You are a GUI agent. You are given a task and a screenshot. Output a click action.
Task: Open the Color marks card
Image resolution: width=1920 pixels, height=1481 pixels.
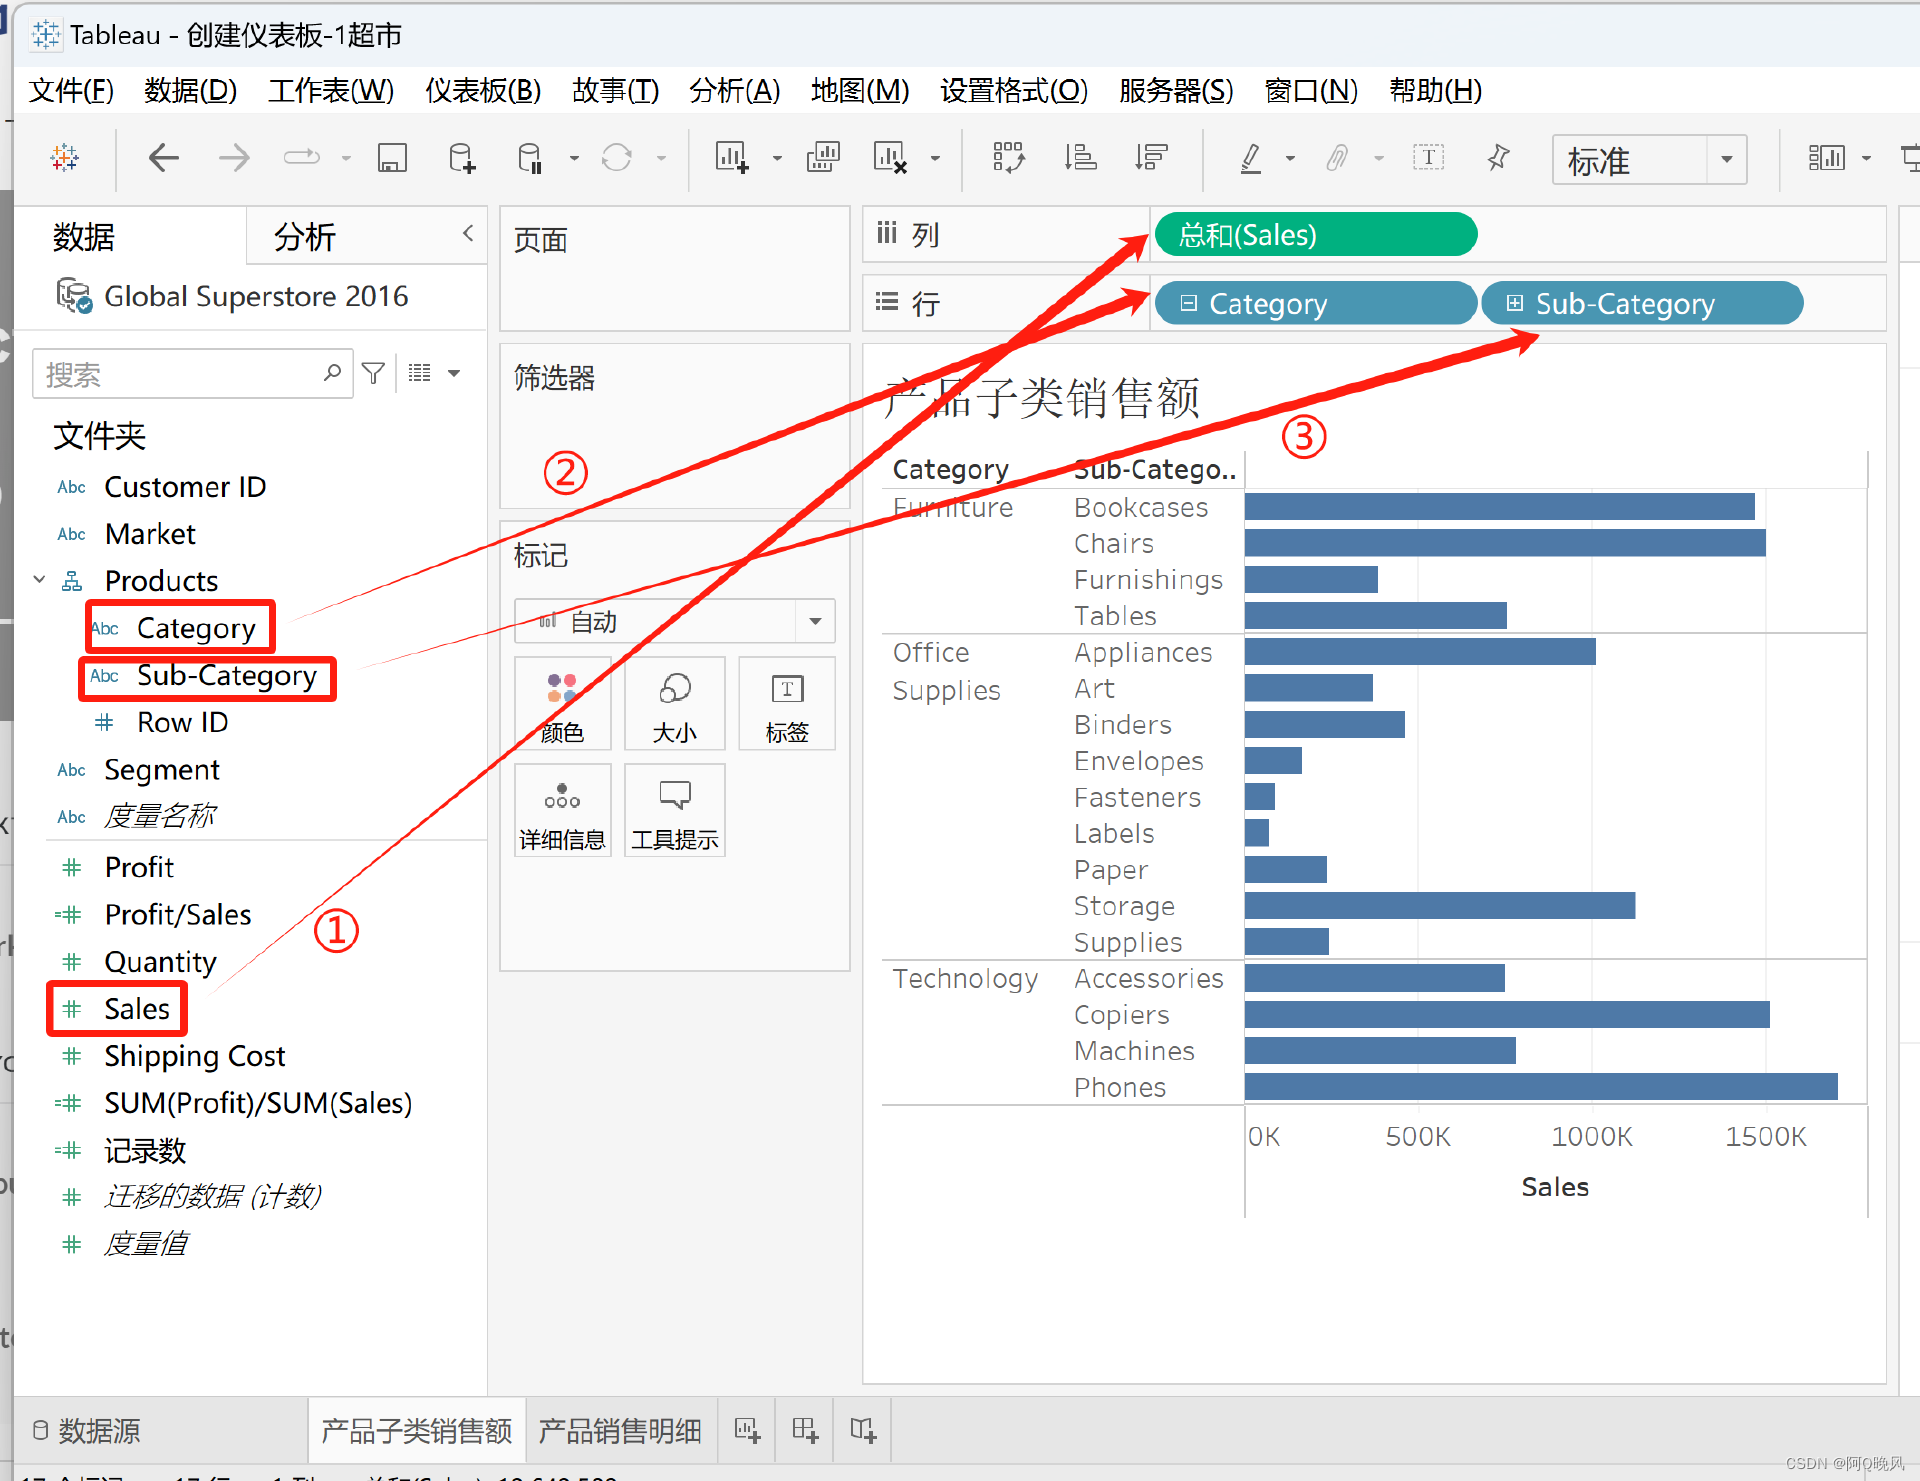point(562,704)
